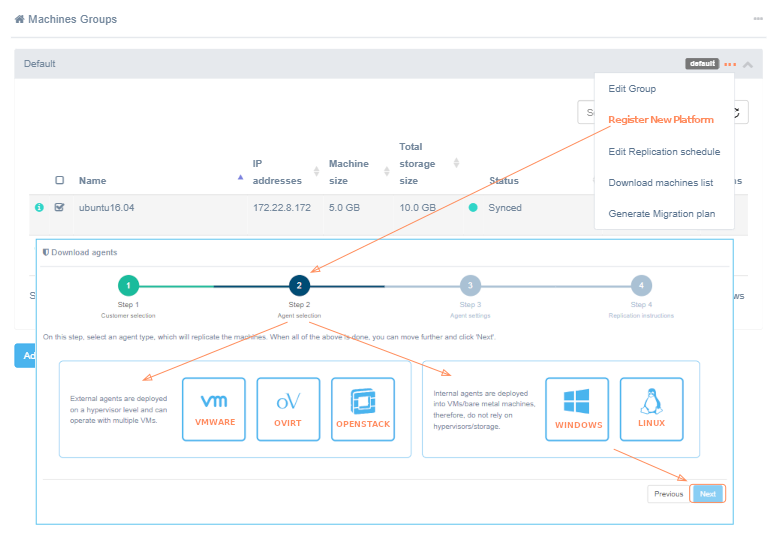This screenshot has width=774, height=554.
Task: Choose Edit Group from dropdown menu
Action: [x=632, y=89]
